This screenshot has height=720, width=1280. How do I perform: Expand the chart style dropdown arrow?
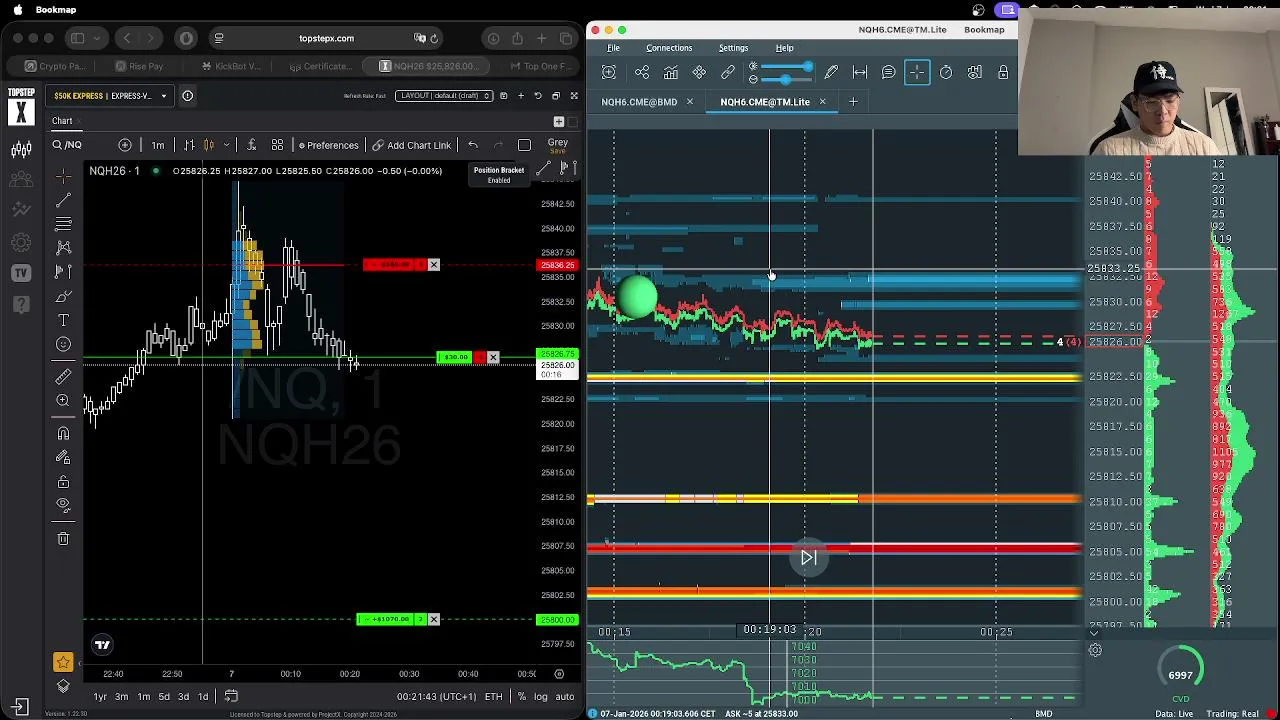coord(226,145)
